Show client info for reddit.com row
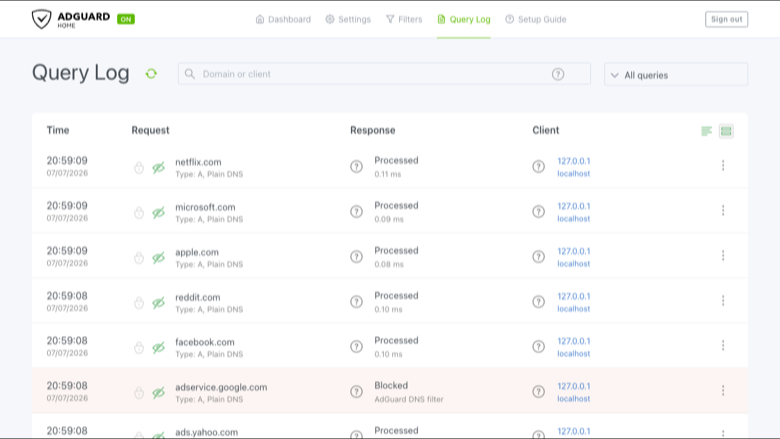The width and height of the screenshot is (780, 439). 538,302
